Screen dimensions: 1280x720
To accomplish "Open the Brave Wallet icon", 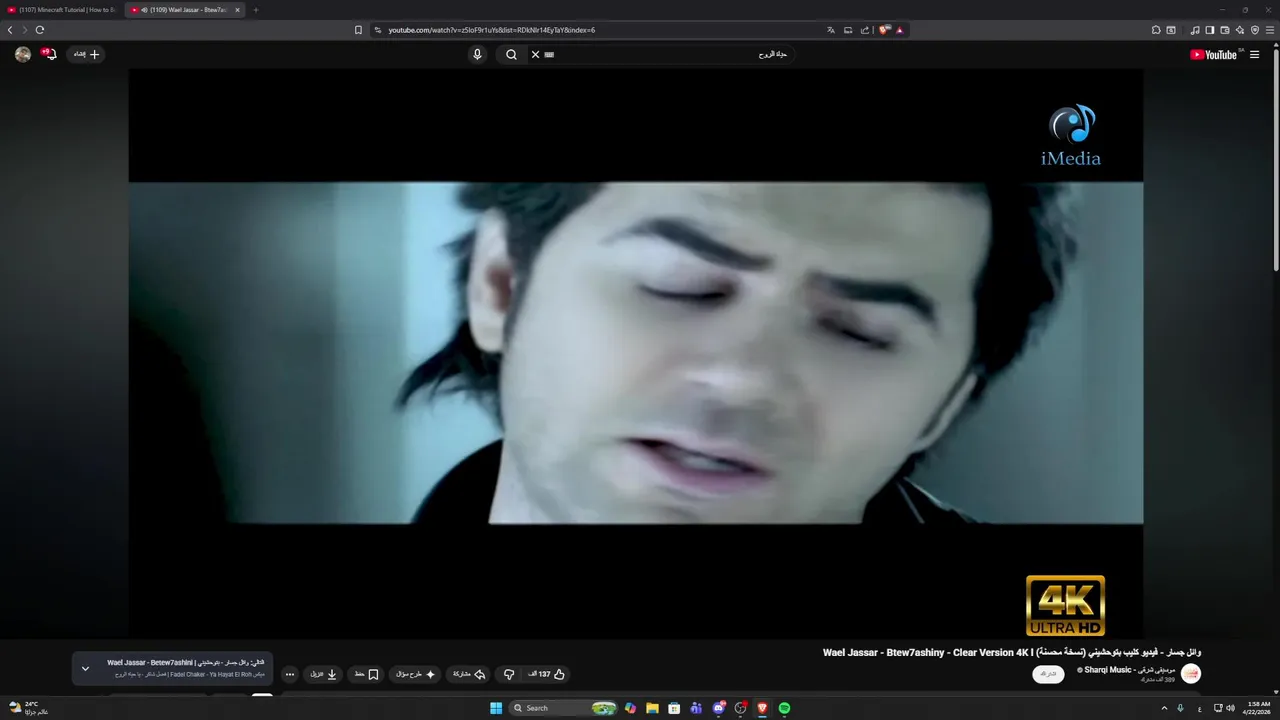I will click(1225, 30).
